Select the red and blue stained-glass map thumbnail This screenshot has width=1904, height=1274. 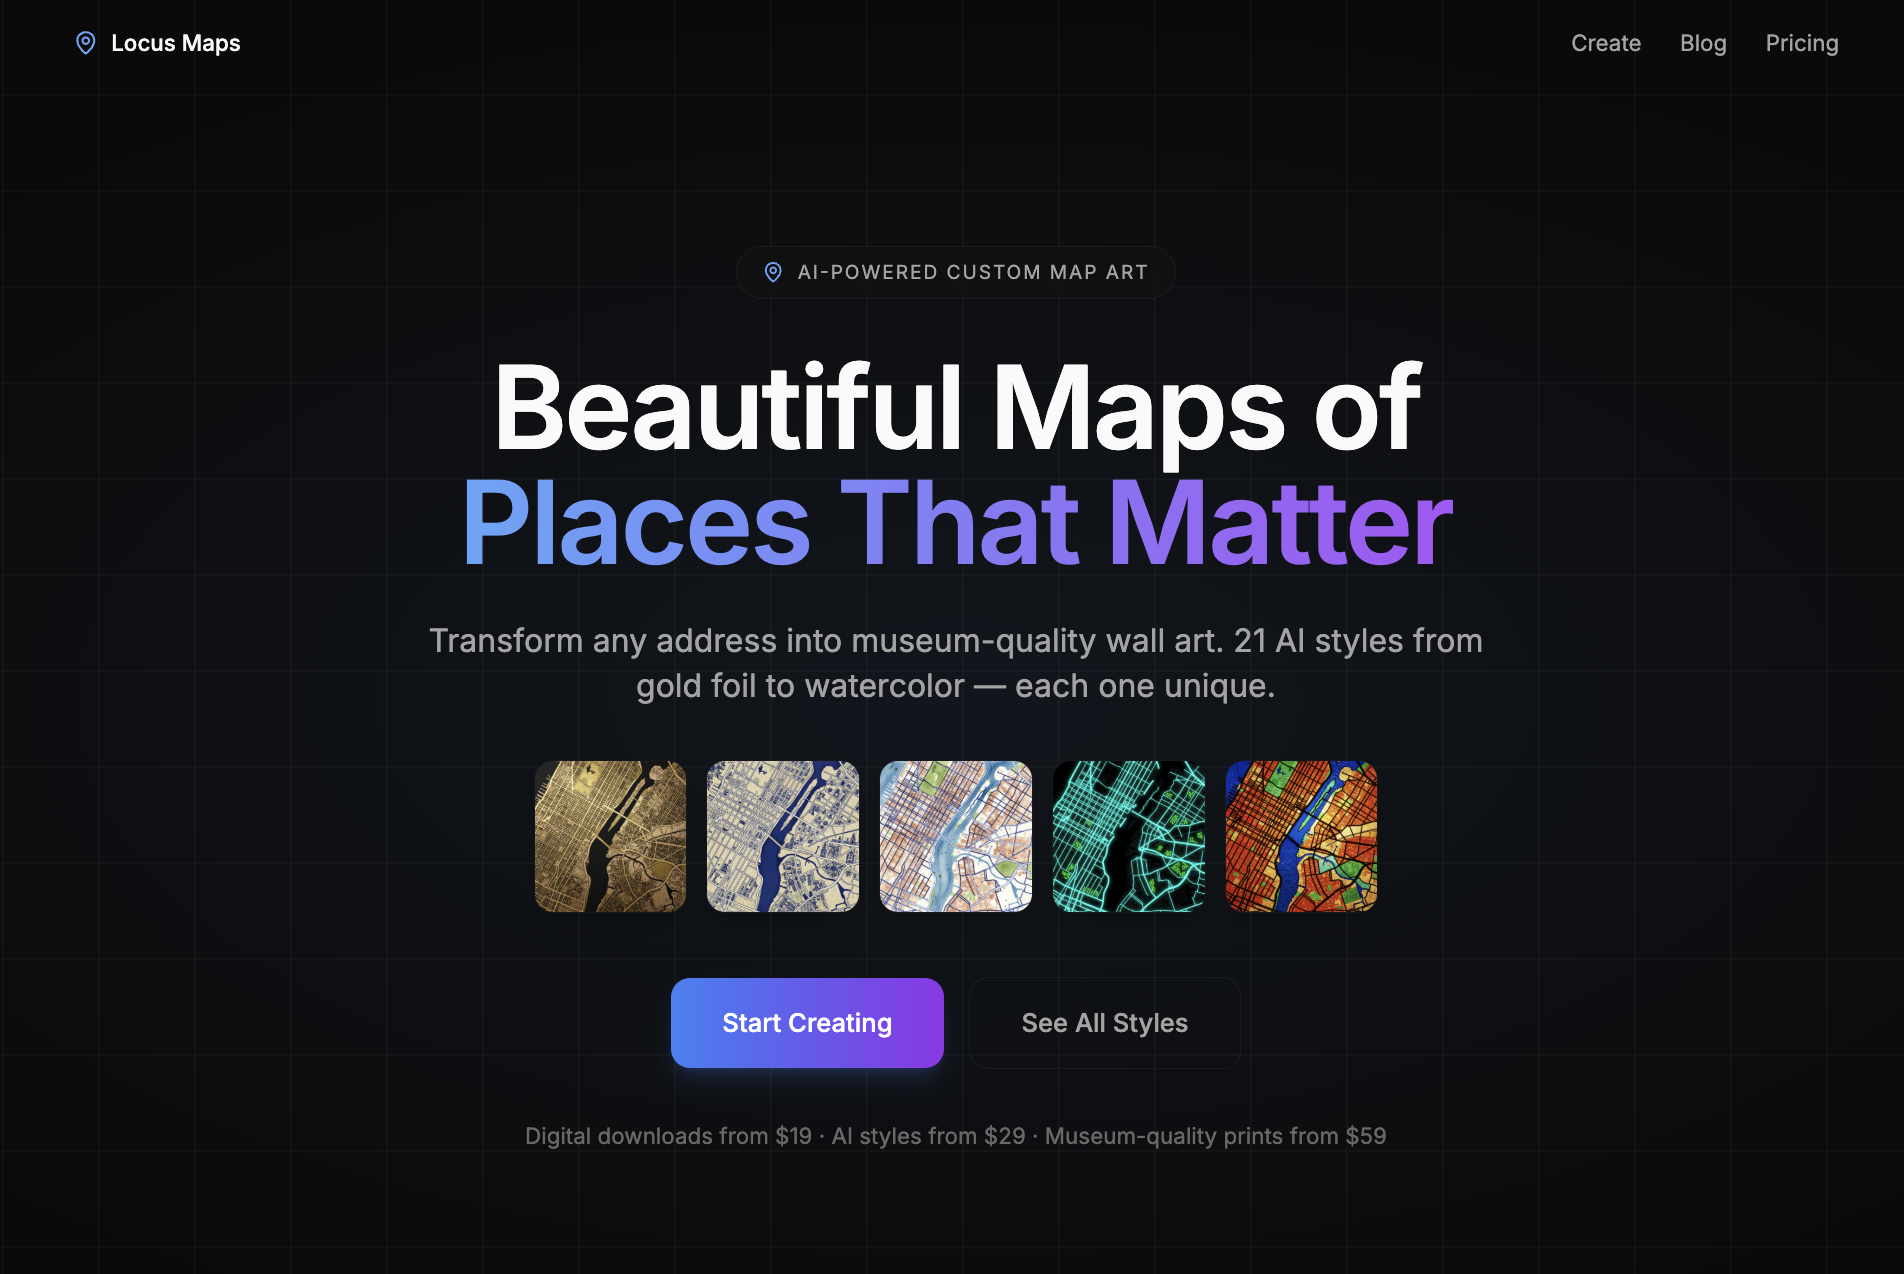[x=1301, y=836]
